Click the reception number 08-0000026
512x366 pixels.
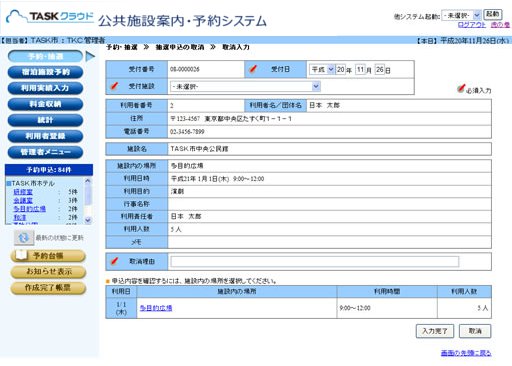coord(185,69)
